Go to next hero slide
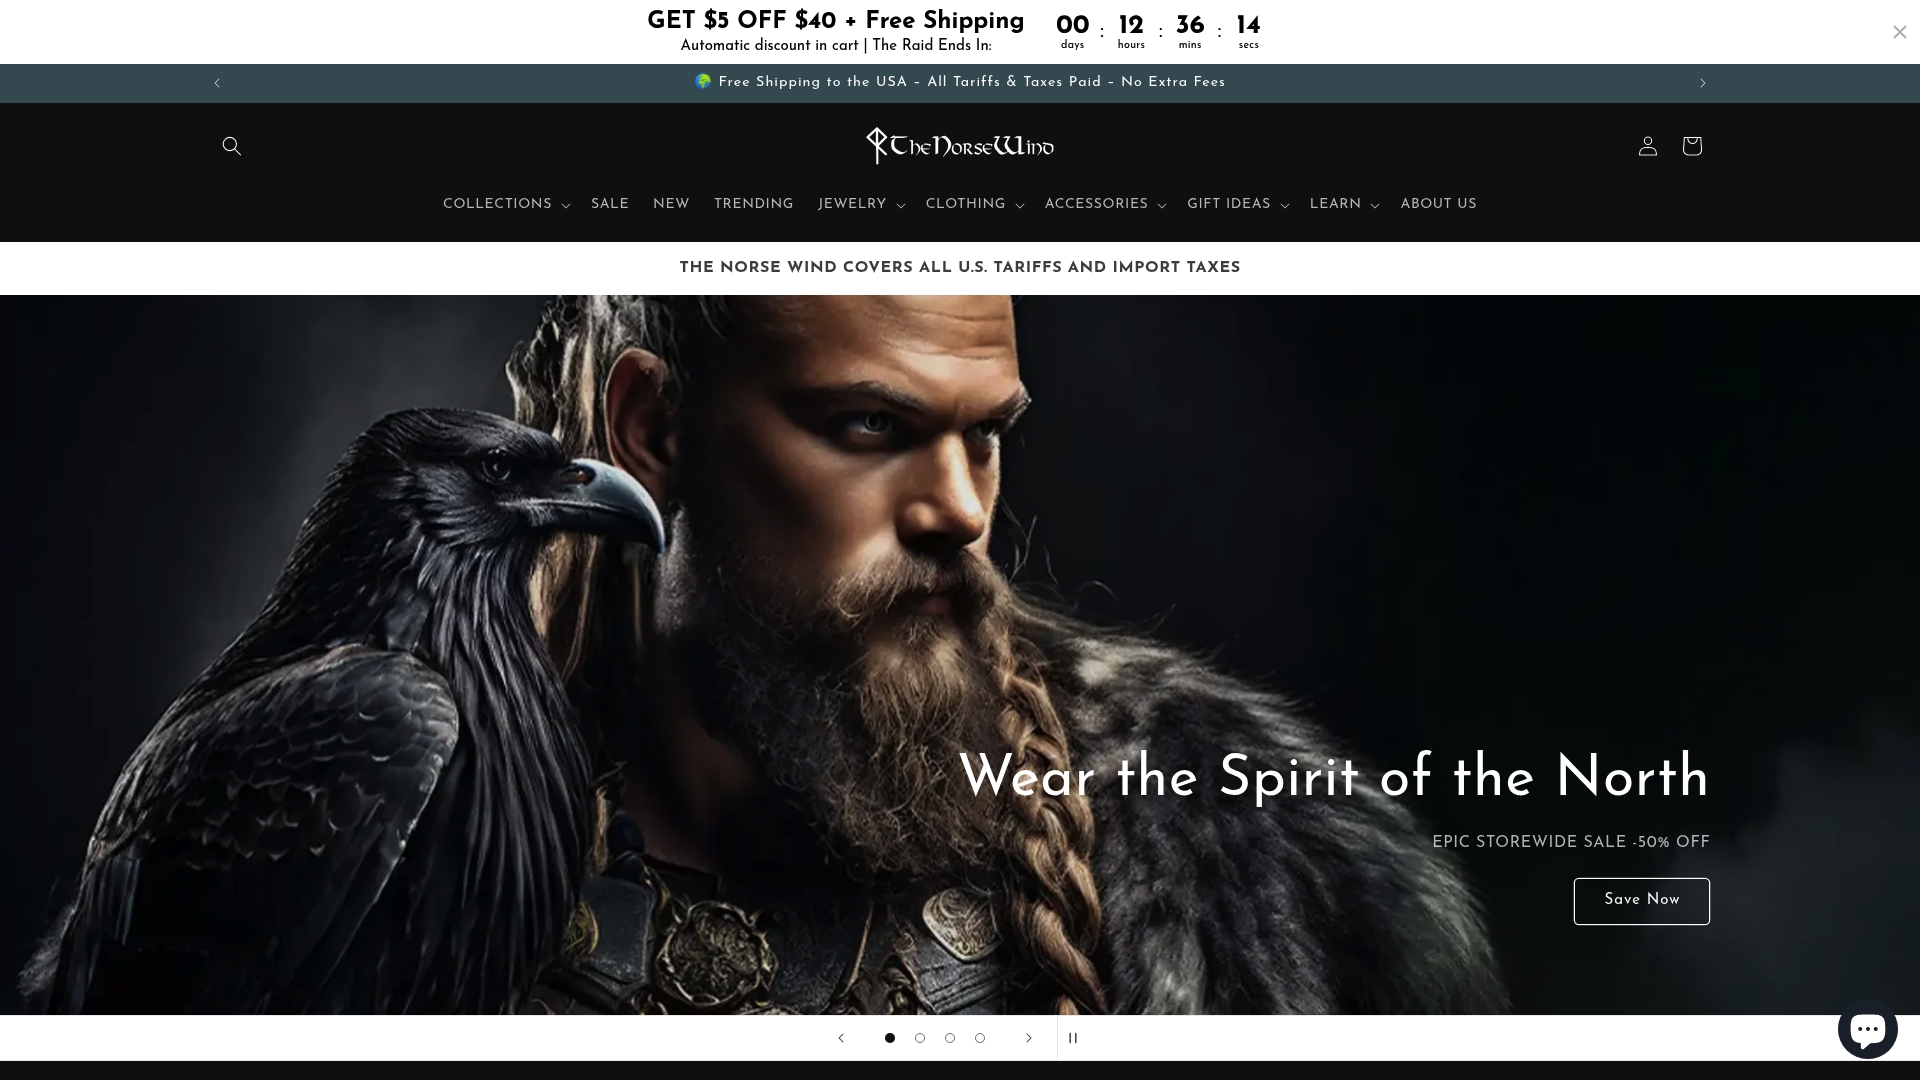 1028,1038
